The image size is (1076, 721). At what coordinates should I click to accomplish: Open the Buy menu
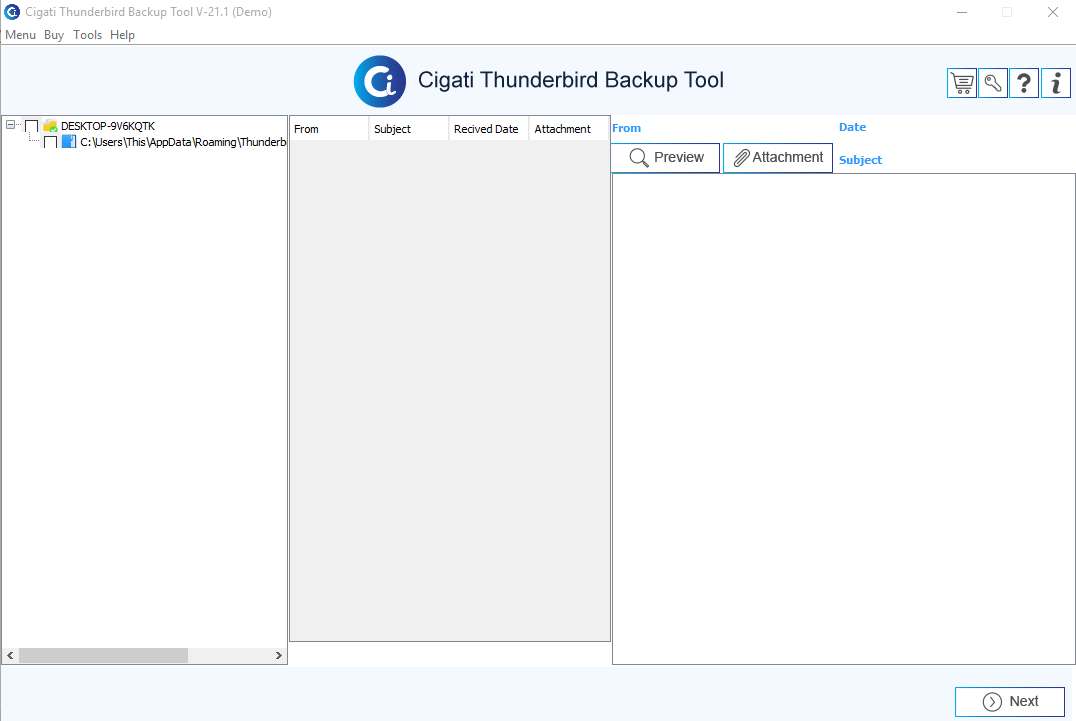pos(54,35)
